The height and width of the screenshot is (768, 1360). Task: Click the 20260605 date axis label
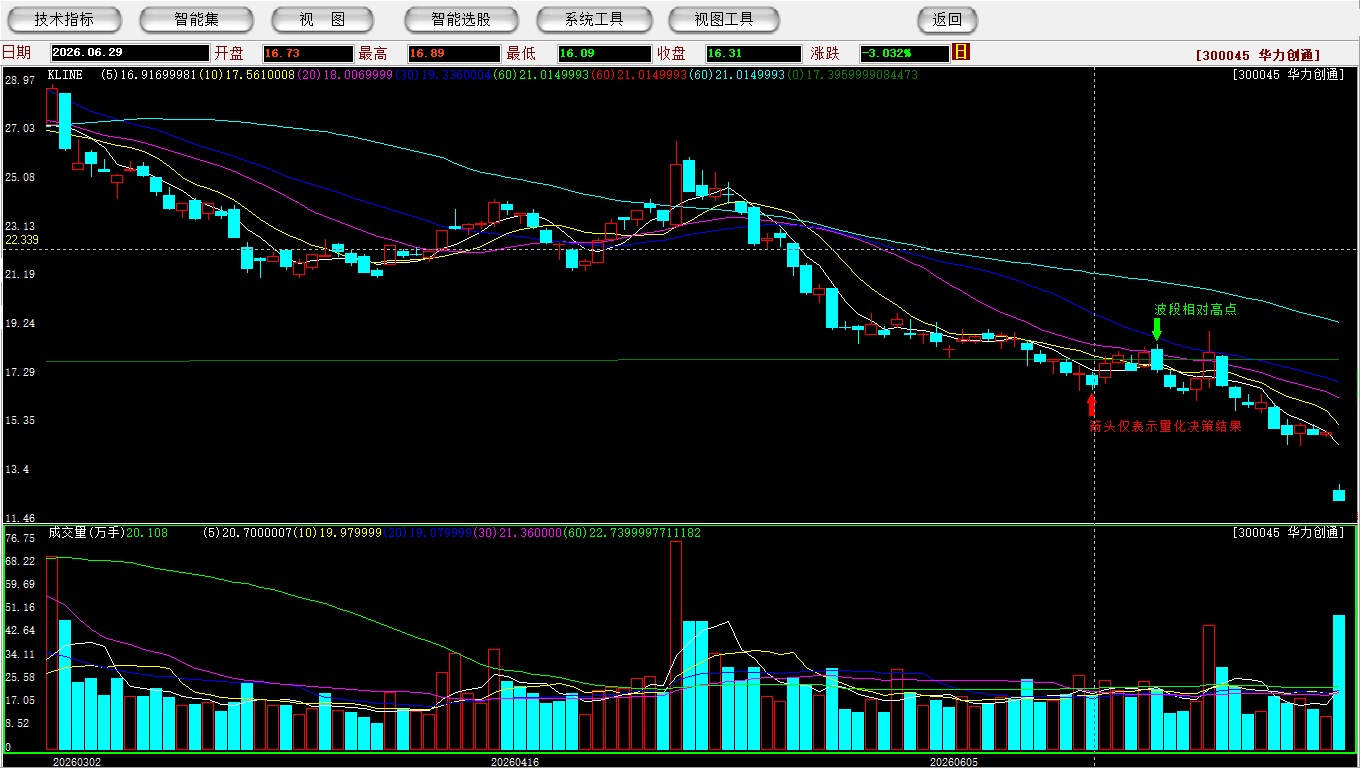[x=953, y=762]
